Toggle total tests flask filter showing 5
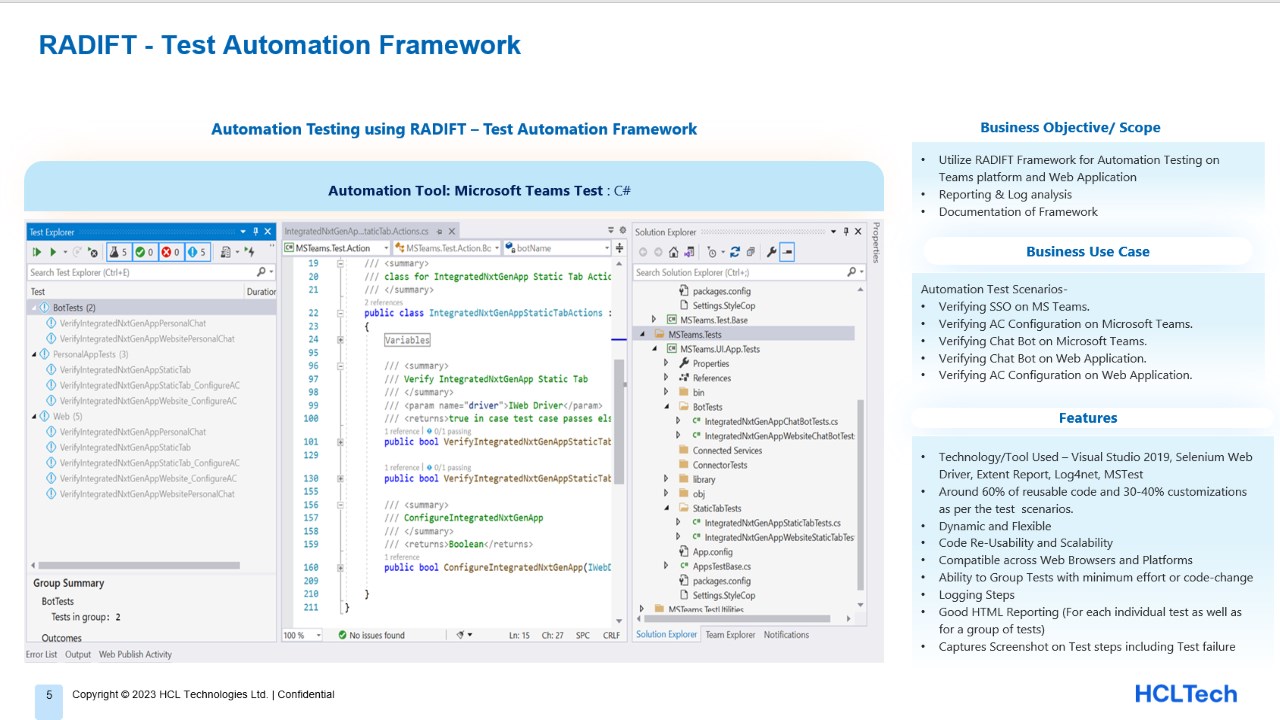 (x=119, y=252)
